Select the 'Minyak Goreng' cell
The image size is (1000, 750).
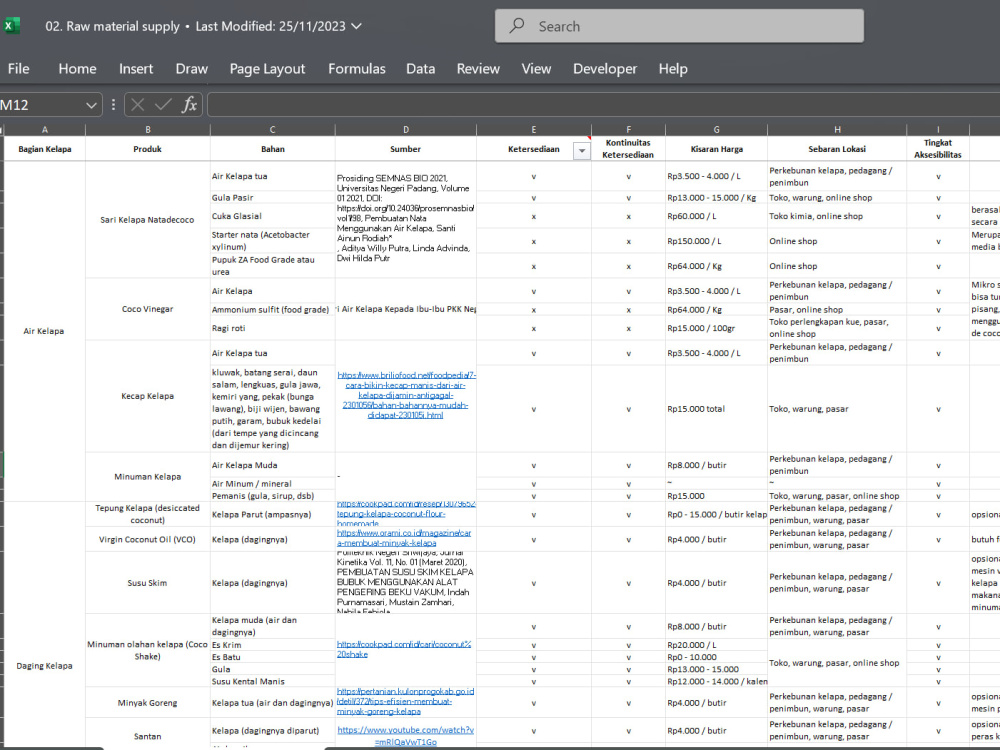point(147,703)
